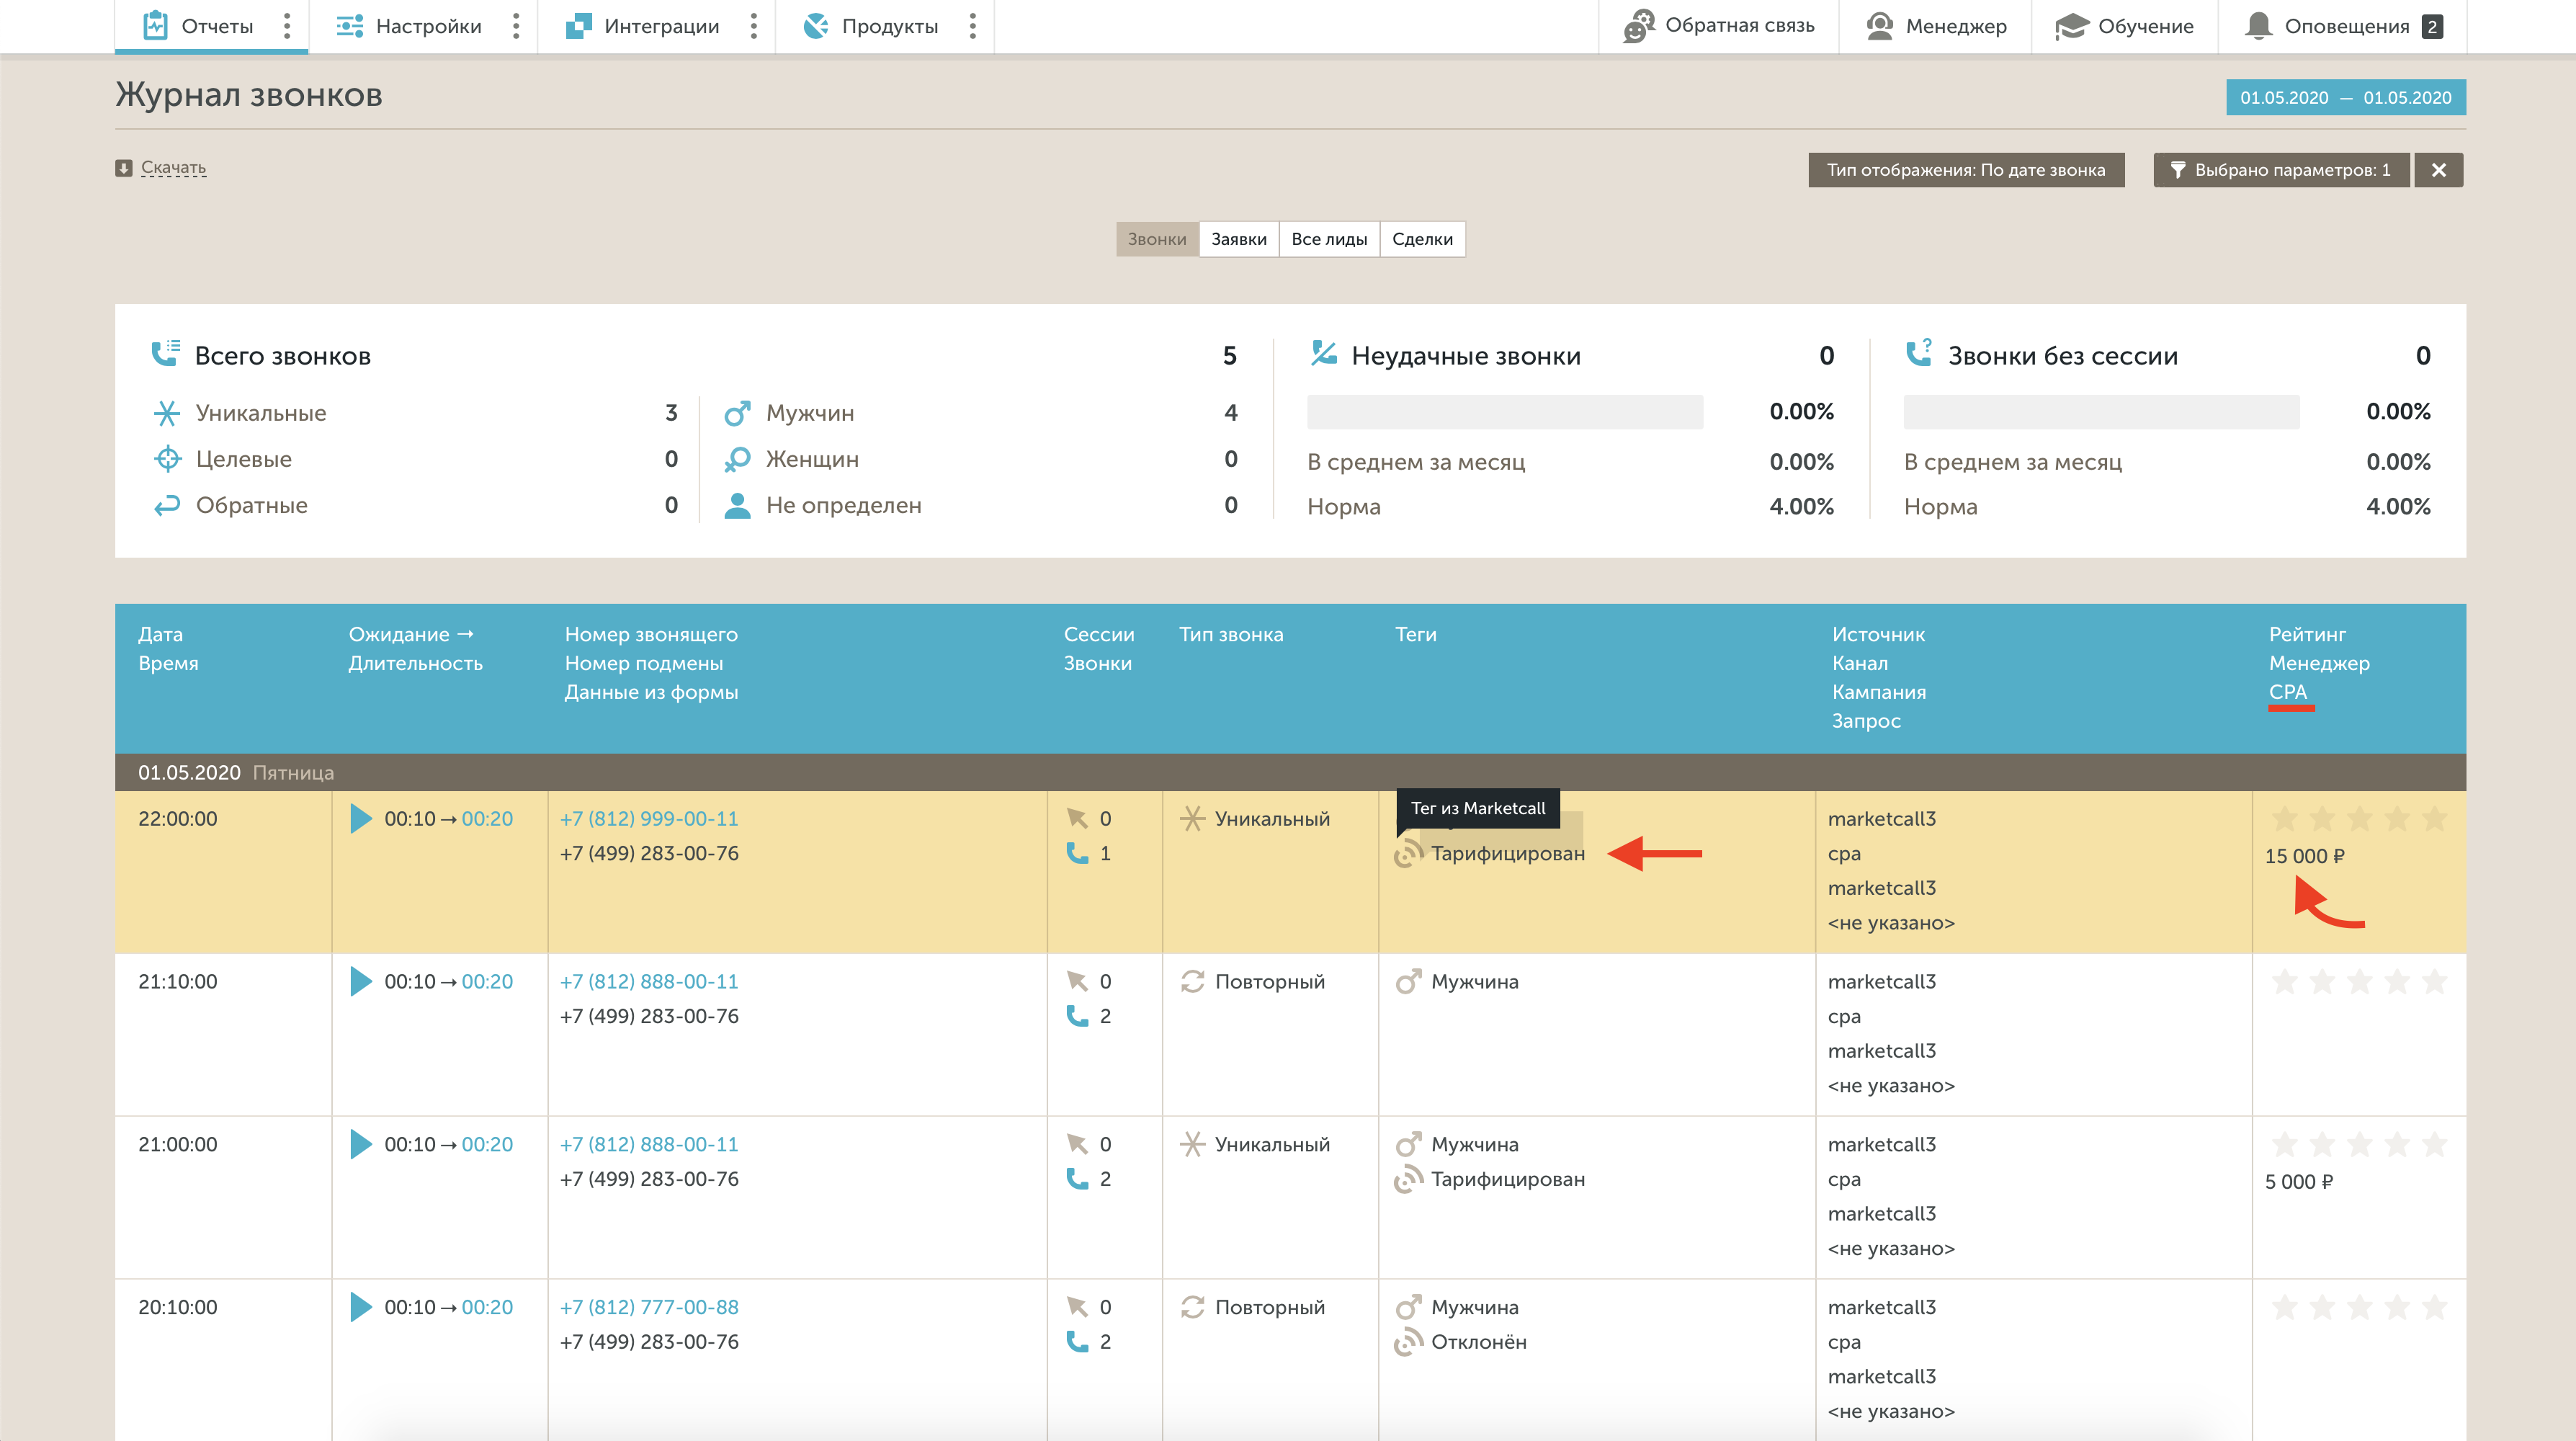Play the 21:00:00 call recording
The height and width of the screenshot is (1441, 2576).
point(360,1144)
